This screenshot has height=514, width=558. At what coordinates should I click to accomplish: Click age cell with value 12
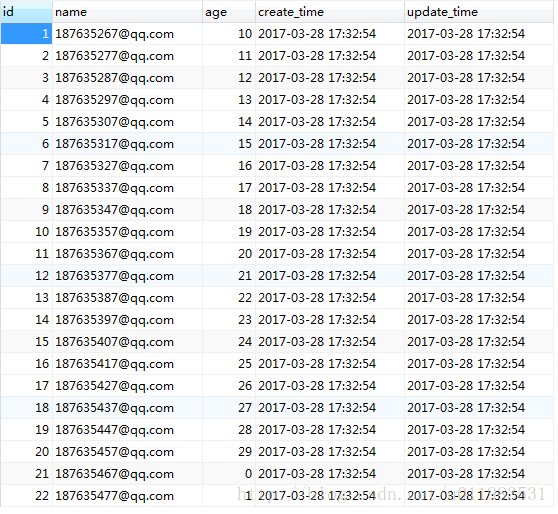[x=229, y=78]
